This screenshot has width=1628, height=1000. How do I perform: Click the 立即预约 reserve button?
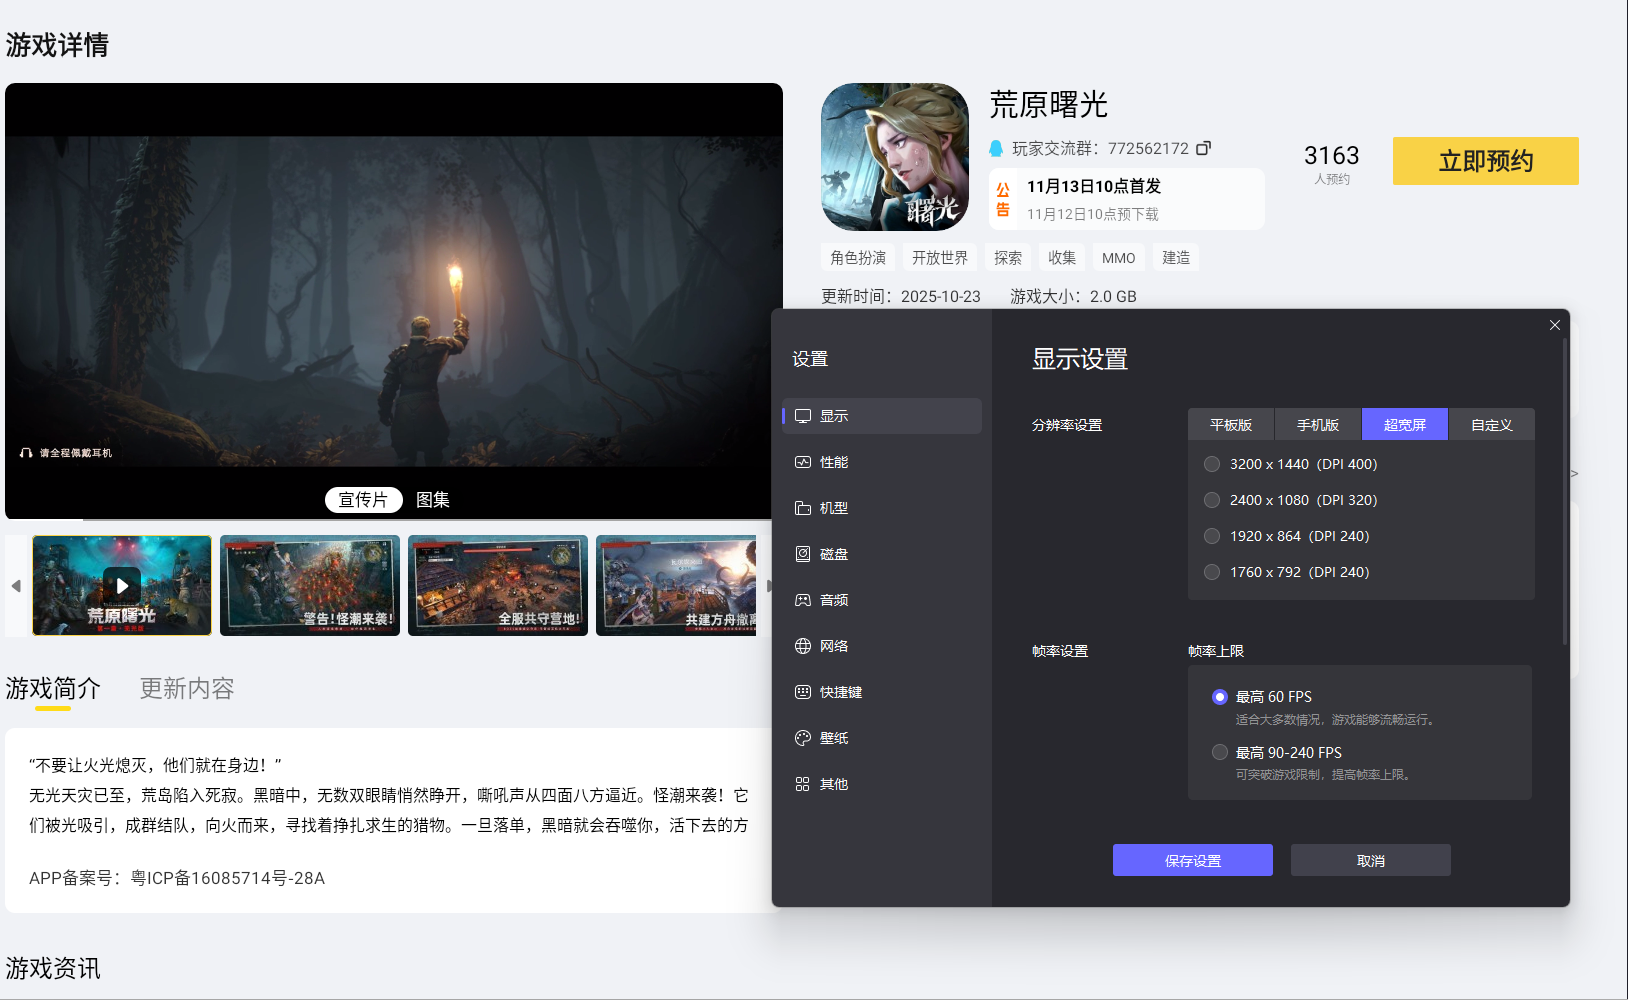coord(1484,161)
